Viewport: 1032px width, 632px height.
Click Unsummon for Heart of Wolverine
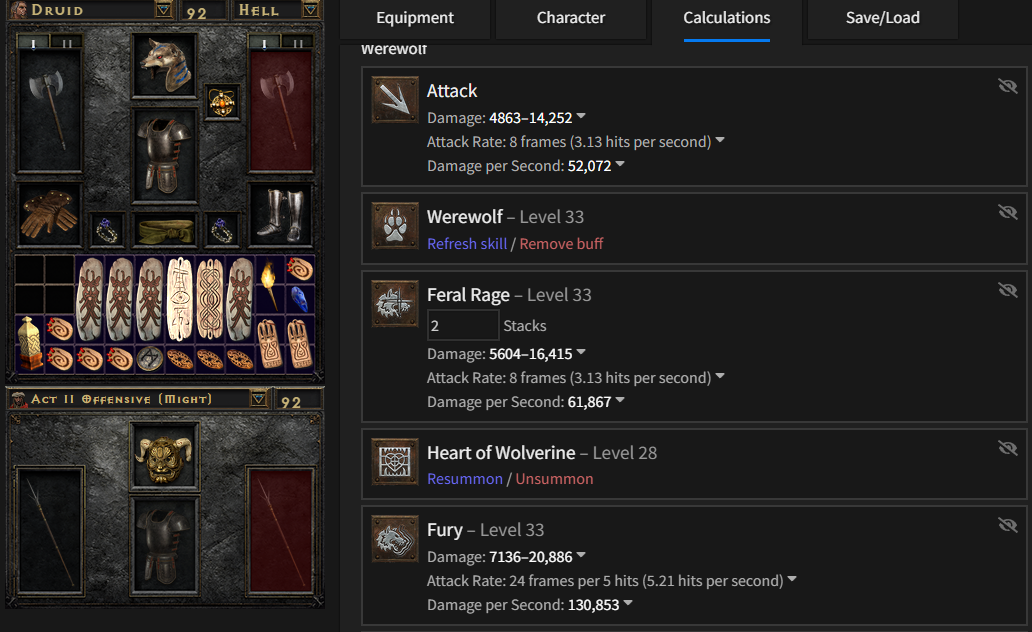point(554,479)
